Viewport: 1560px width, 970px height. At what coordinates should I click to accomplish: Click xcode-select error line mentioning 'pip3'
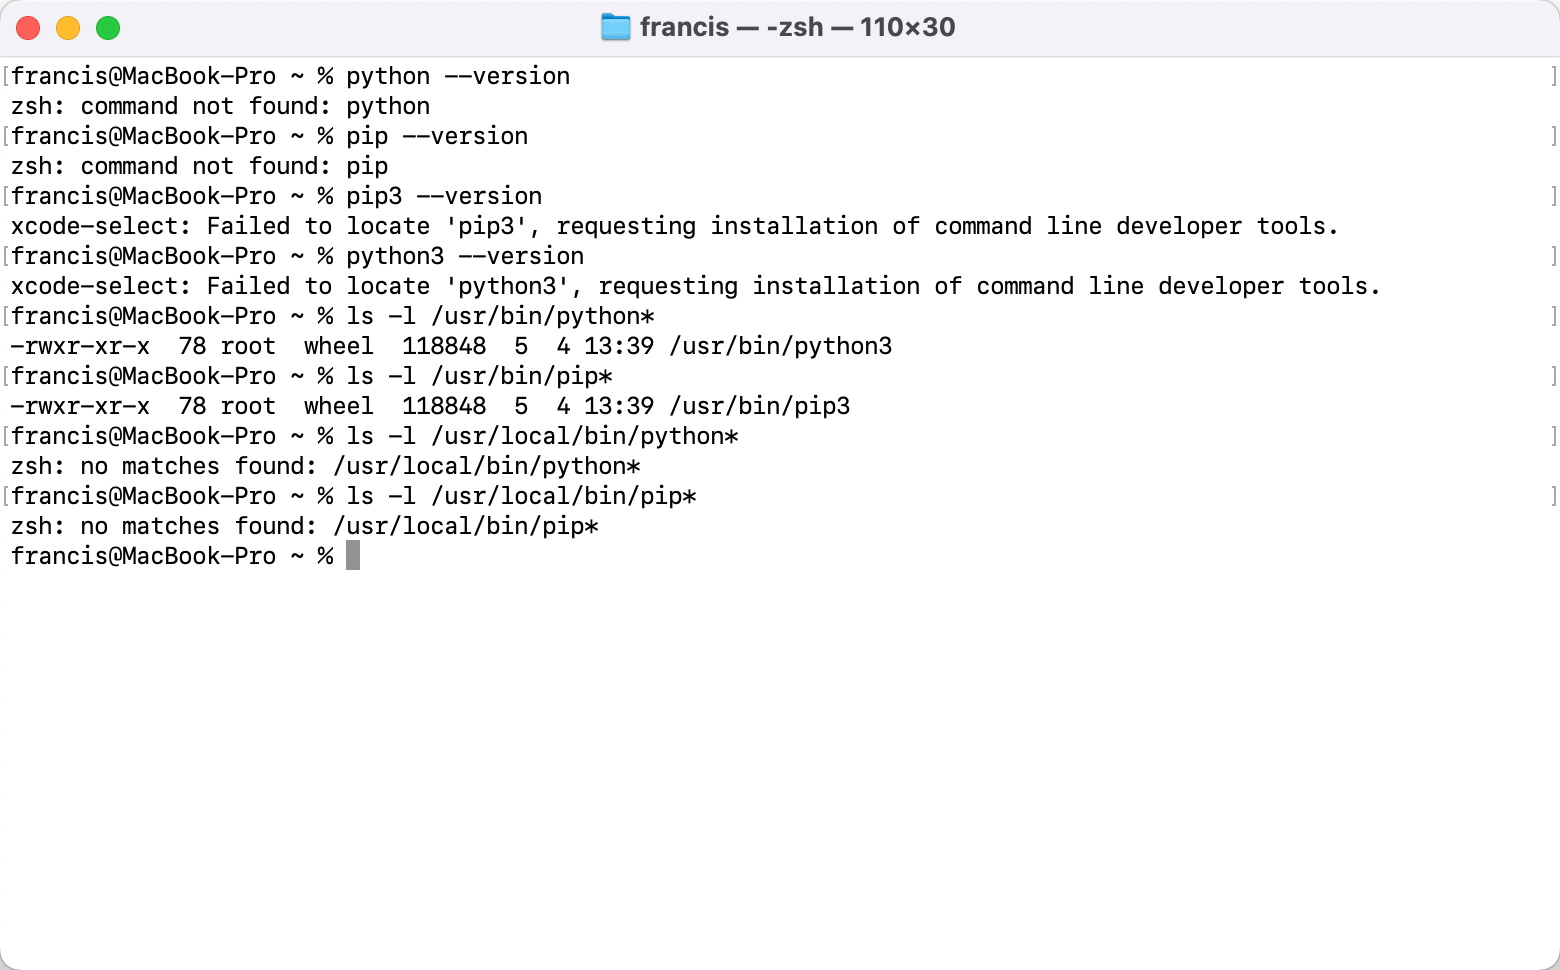(674, 226)
